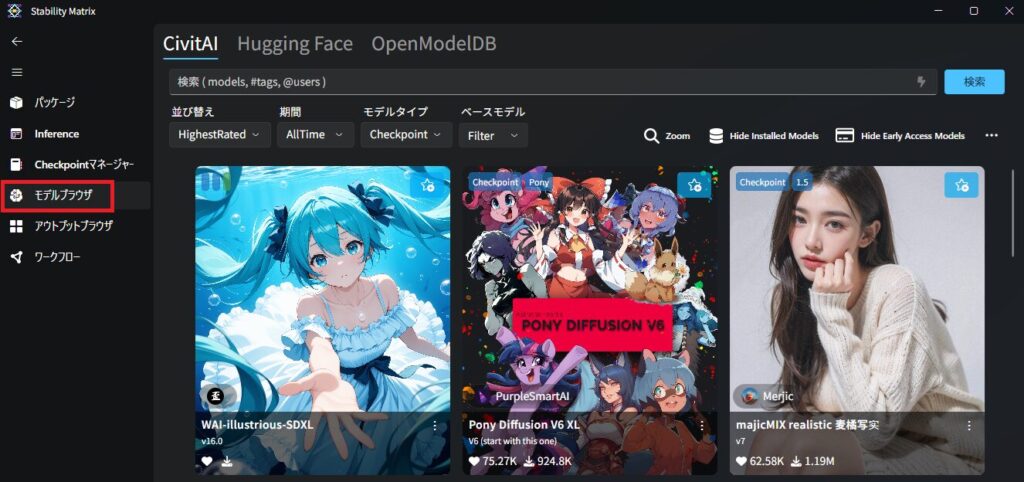The width and height of the screenshot is (1024, 482).
Task: Click the back arrow in sidebar
Action: coord(17,41)
